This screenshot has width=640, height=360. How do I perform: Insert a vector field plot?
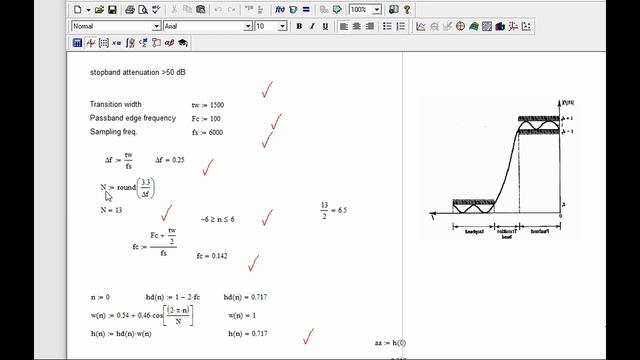pyautogui.click(x=526, y=26)
